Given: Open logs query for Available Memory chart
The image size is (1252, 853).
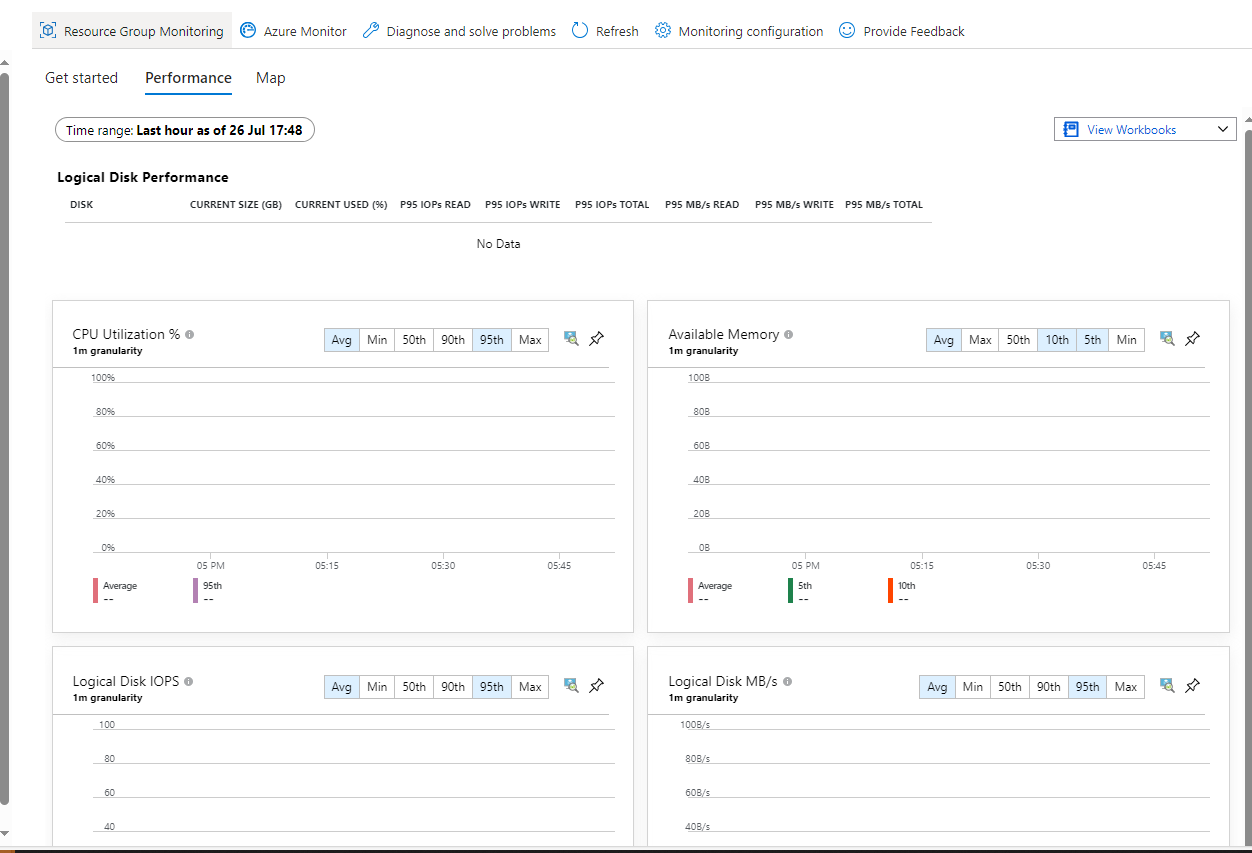Looking at the screenshot, I should pyautogui.click(x=1167, y=339).
